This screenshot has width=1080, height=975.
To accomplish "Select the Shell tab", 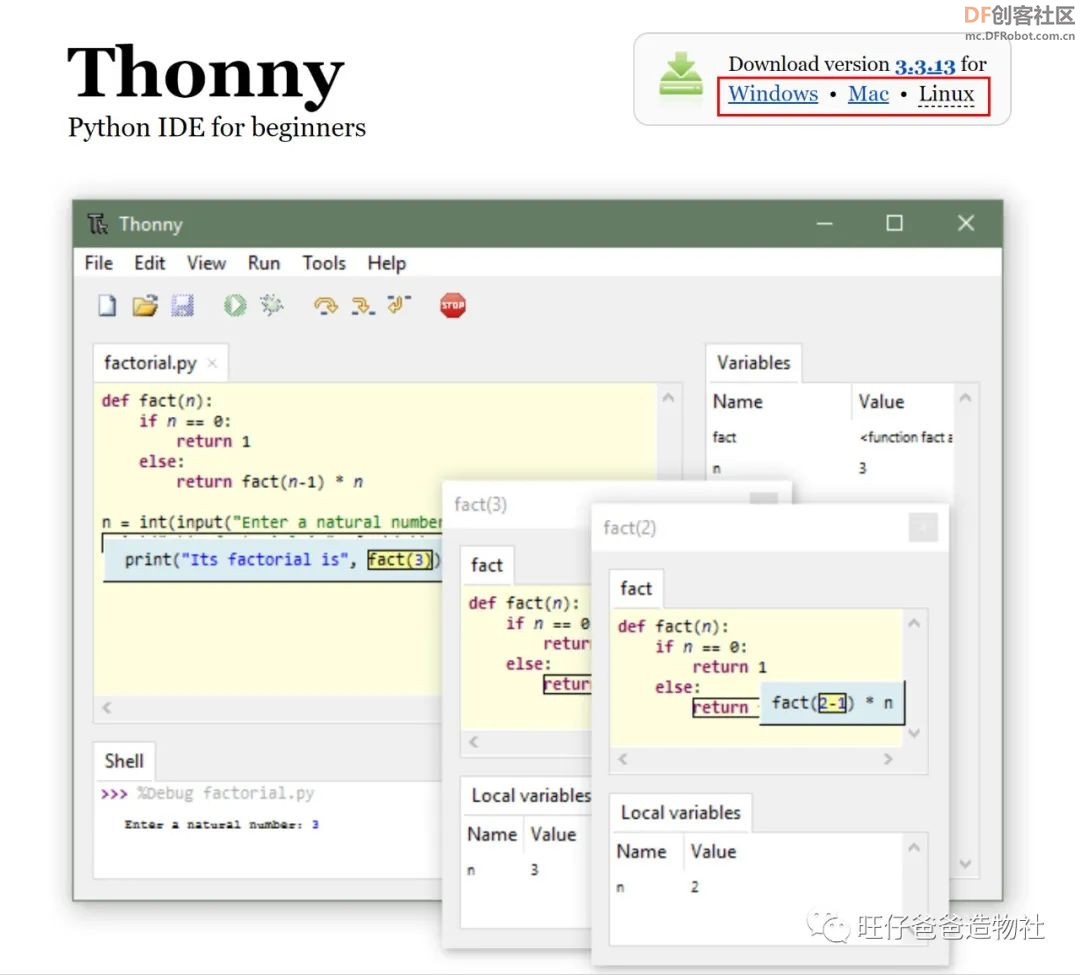I will 124,761.
